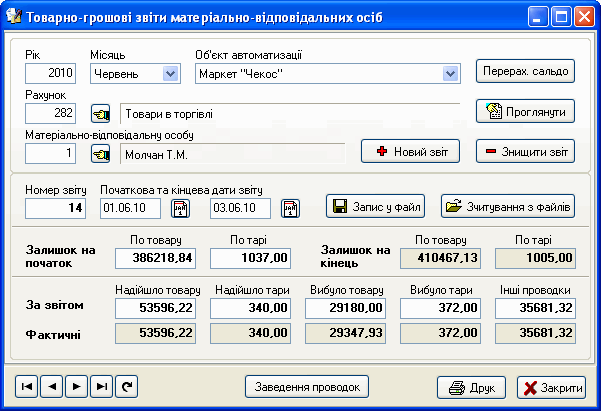Click Інші проводки report field 35681,32
601x411 pixels.
(535, 309)
